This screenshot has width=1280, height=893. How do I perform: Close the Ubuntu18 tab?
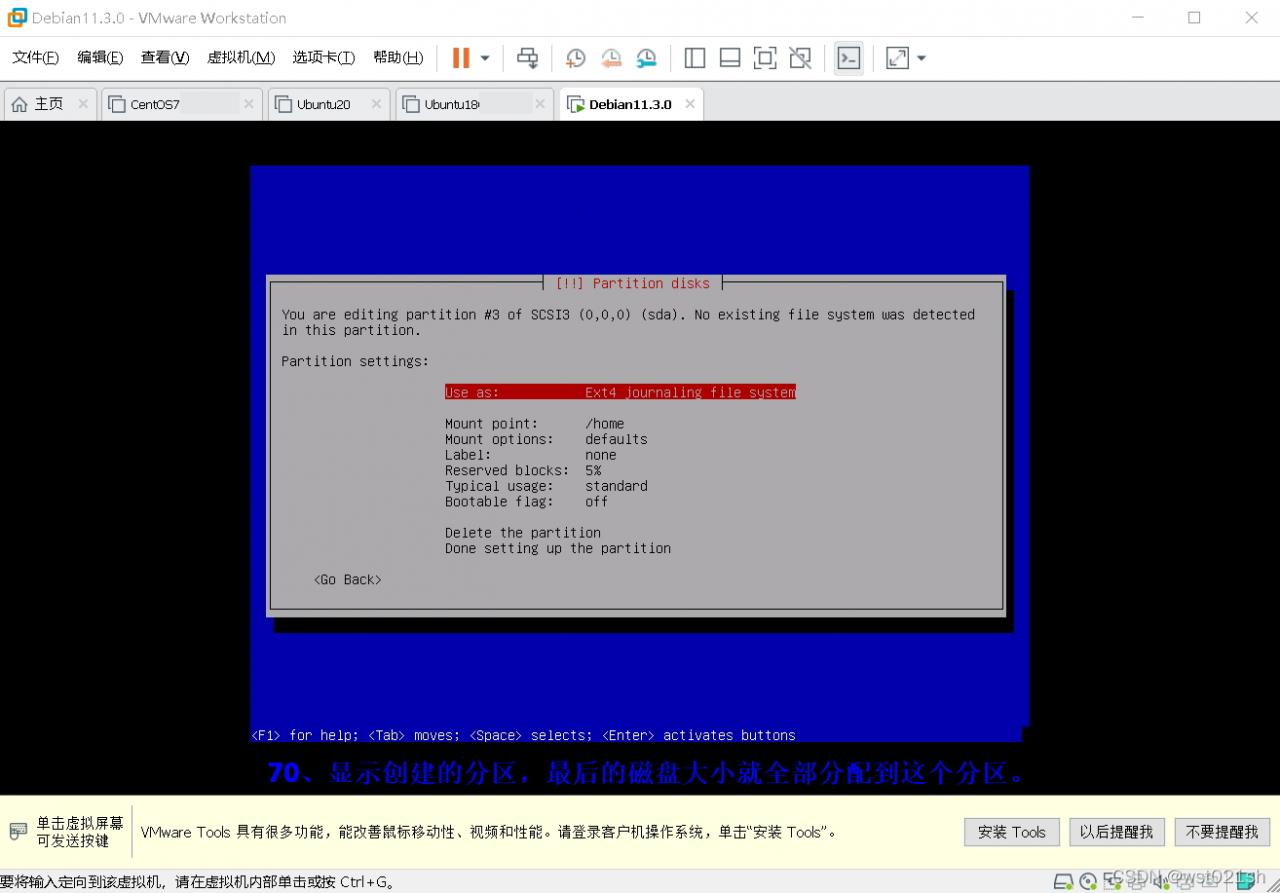click(540, 104)
